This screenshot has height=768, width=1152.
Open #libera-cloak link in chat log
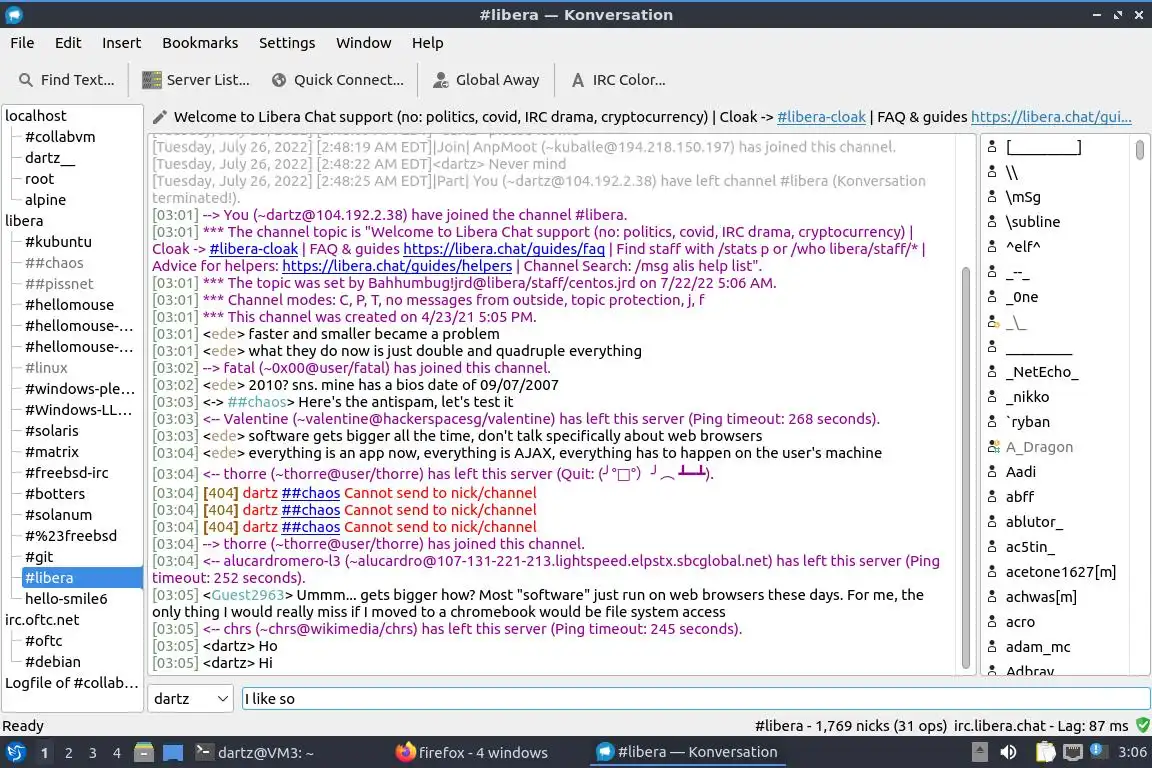click(253, 249)
